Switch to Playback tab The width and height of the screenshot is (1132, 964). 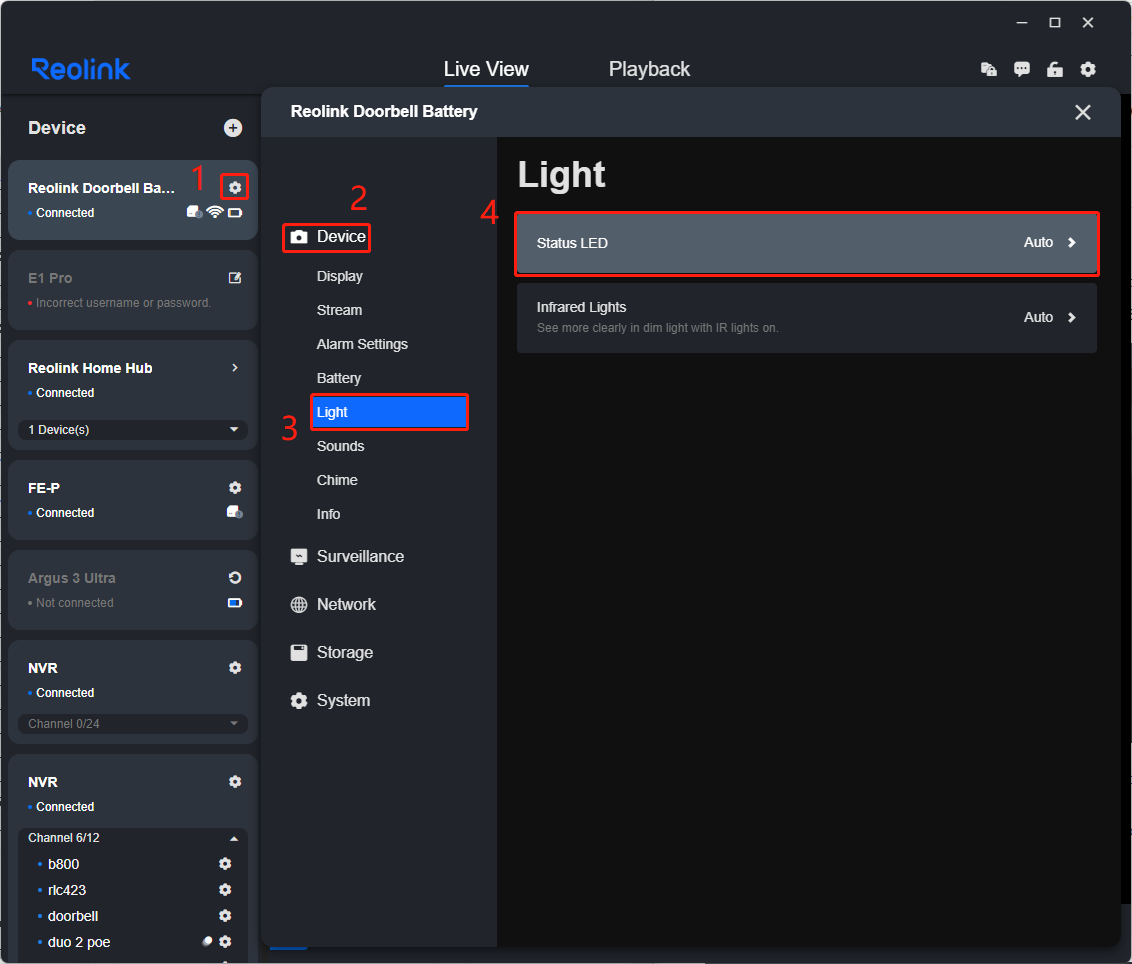[x=649, y=69]
